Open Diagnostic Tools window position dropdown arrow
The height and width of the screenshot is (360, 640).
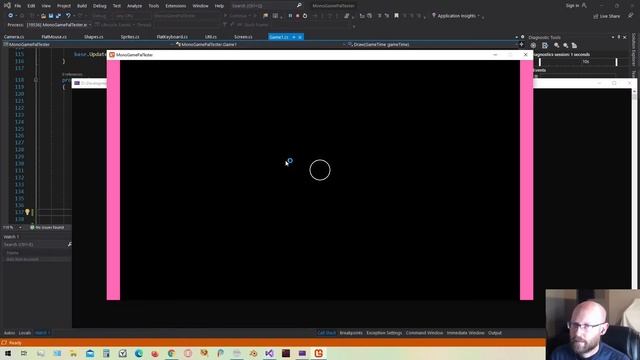tap(613, 37)
